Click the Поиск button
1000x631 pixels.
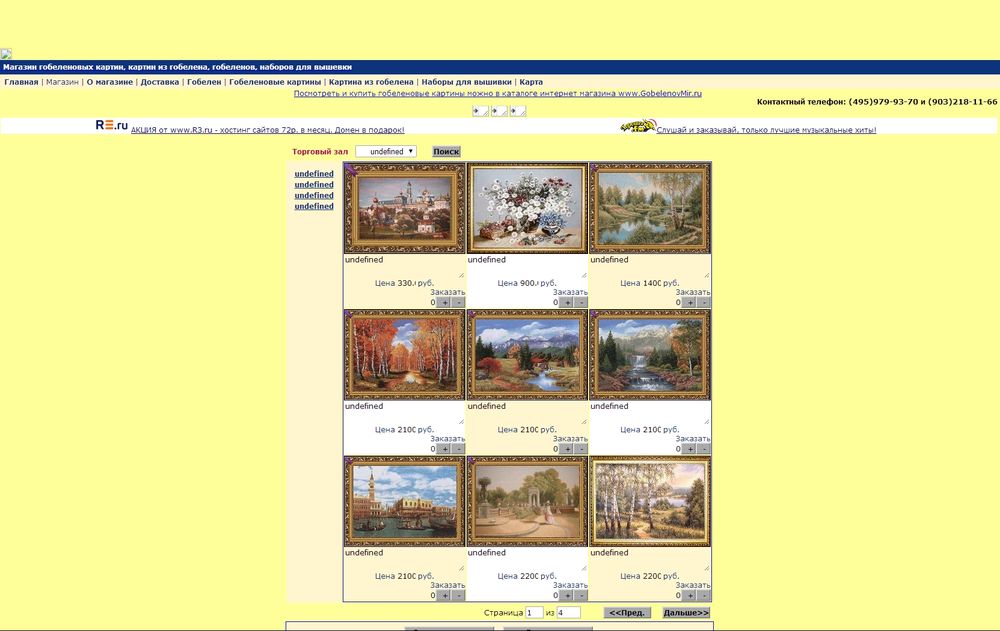(446, 151)
